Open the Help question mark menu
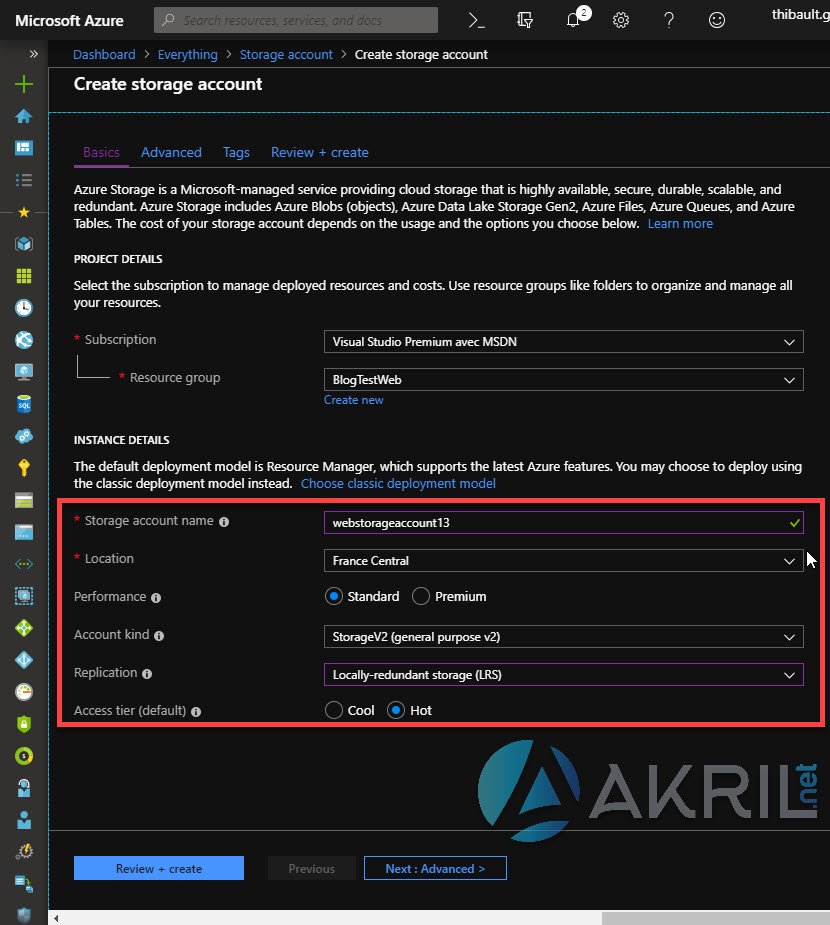The width and height of the screenshot is (830, 925). point(669,21)
